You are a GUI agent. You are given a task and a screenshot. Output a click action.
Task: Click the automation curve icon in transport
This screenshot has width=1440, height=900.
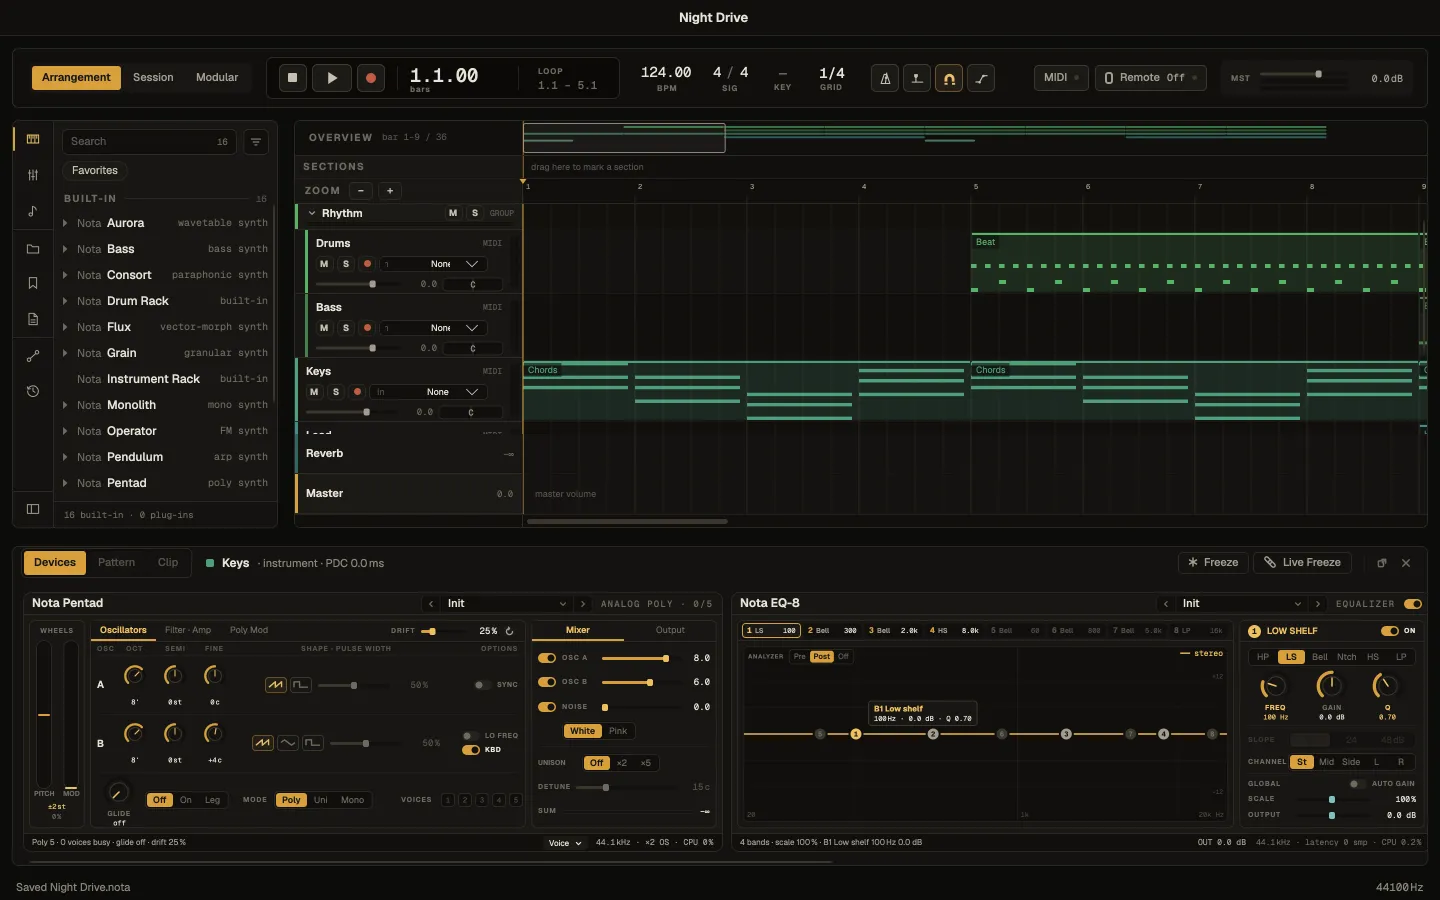(981, 78)
